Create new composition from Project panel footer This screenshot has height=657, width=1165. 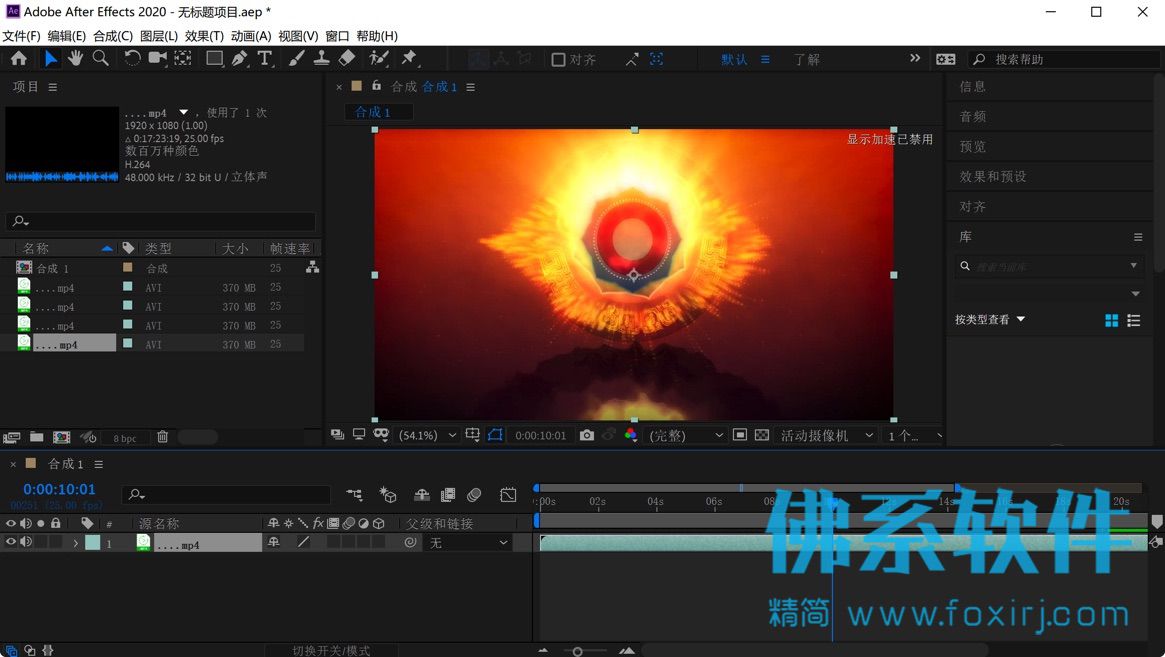click(62, 437)
